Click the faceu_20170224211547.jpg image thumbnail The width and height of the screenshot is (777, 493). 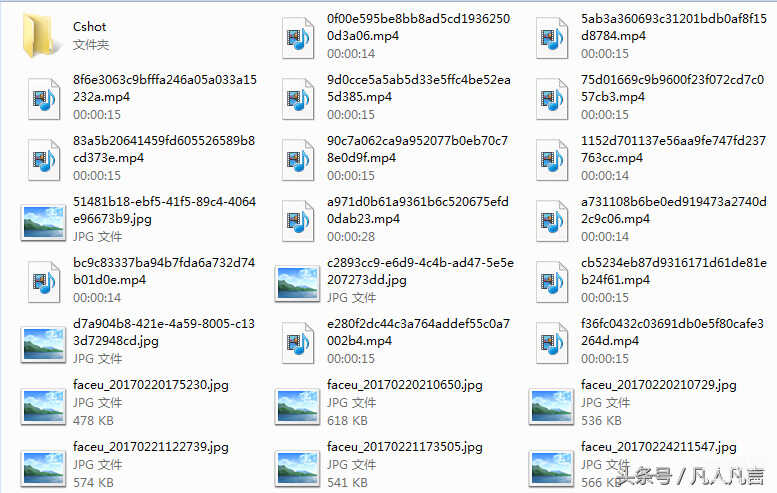(x=551, y=468)
